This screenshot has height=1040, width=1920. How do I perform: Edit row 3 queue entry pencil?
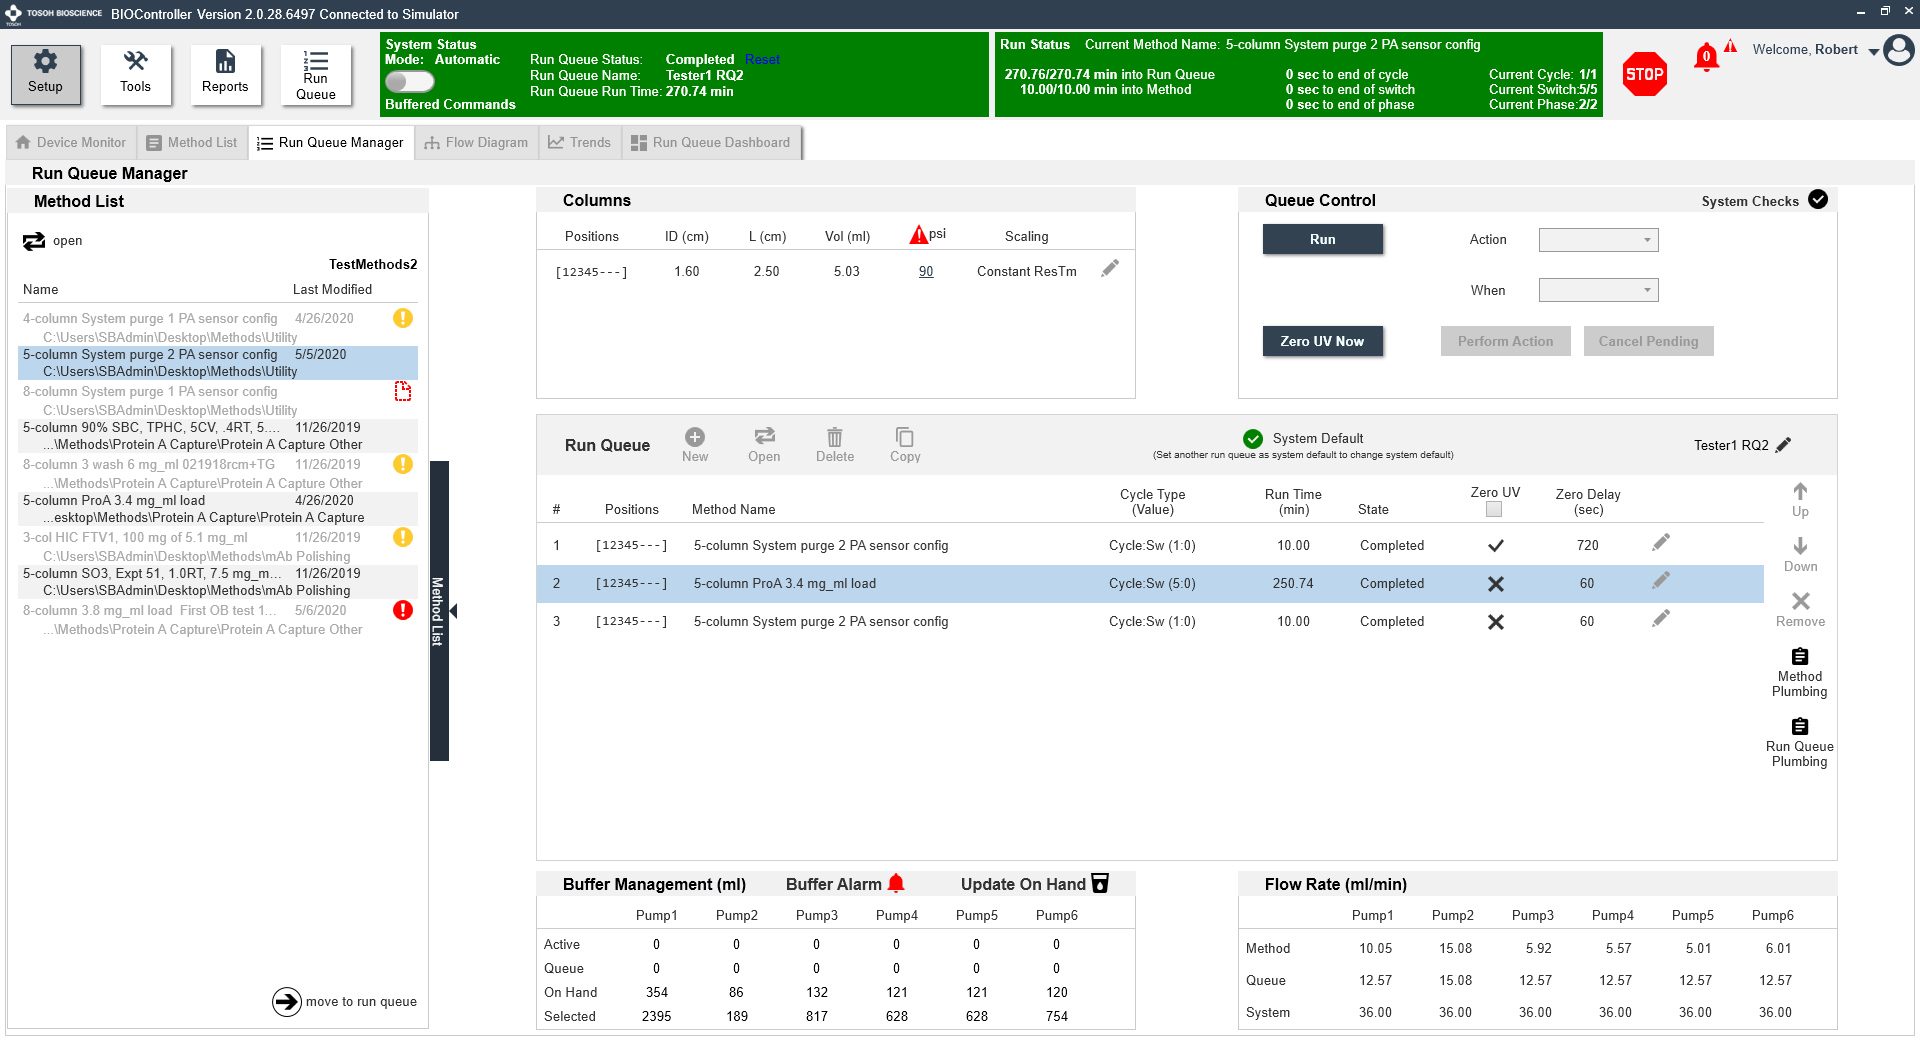tap(1661, 619)
